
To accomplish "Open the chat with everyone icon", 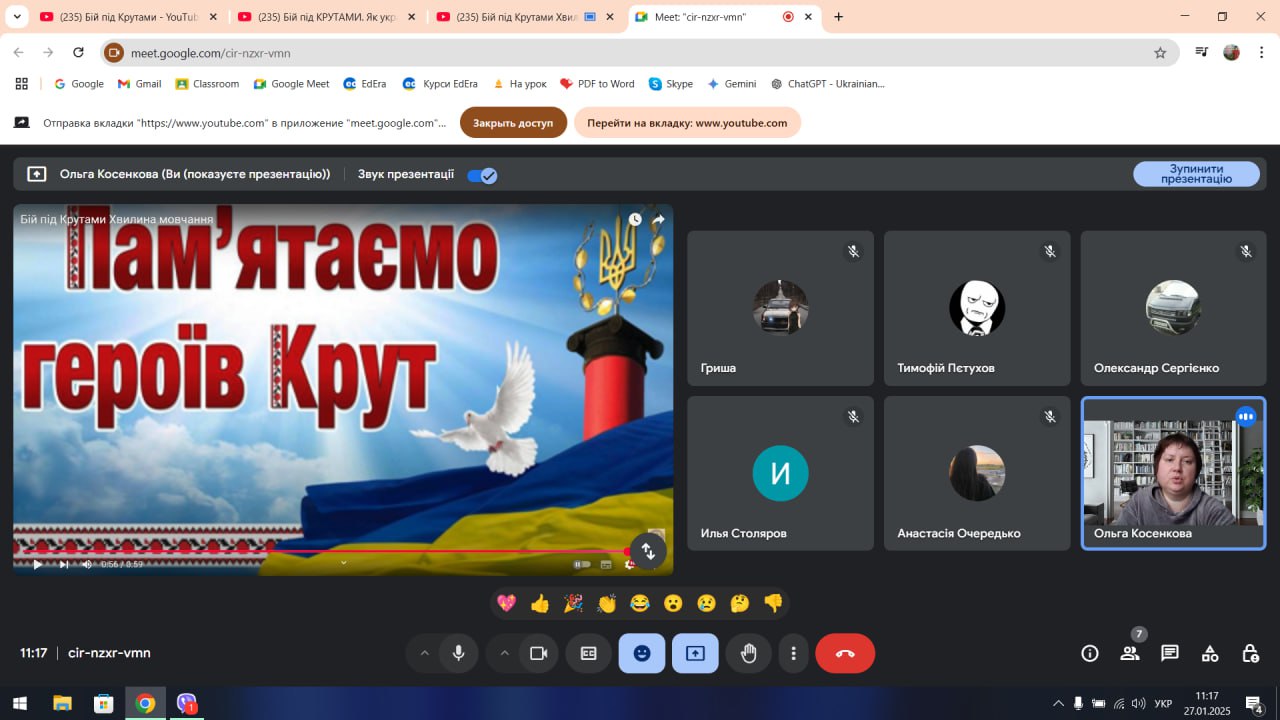I will (1169, 653).
